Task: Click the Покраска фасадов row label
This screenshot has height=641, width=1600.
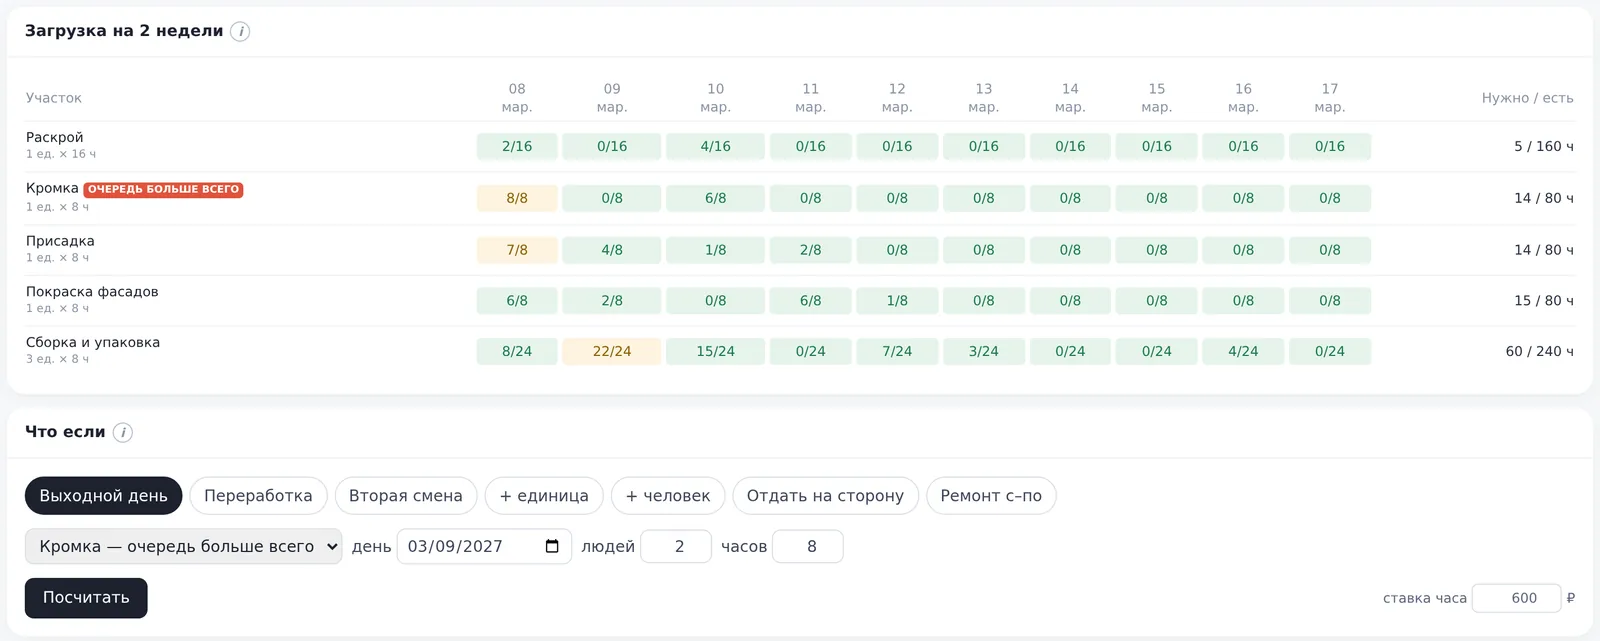Action: [92, 292]
